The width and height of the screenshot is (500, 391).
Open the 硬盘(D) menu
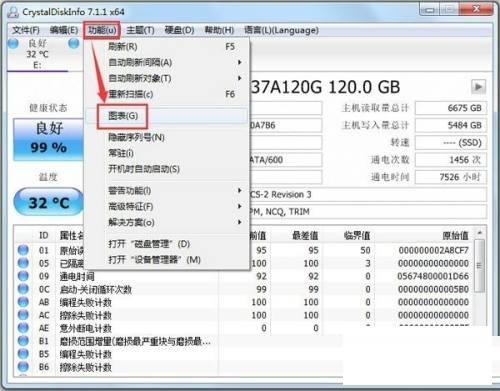pos(179,30)
